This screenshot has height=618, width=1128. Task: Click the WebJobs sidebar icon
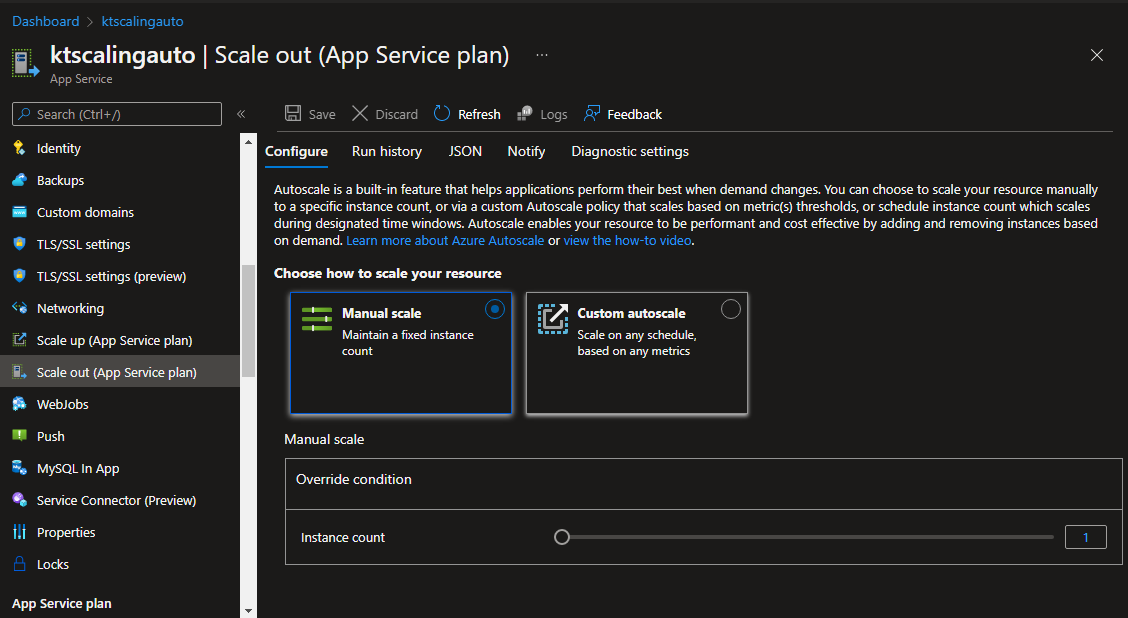19,404
